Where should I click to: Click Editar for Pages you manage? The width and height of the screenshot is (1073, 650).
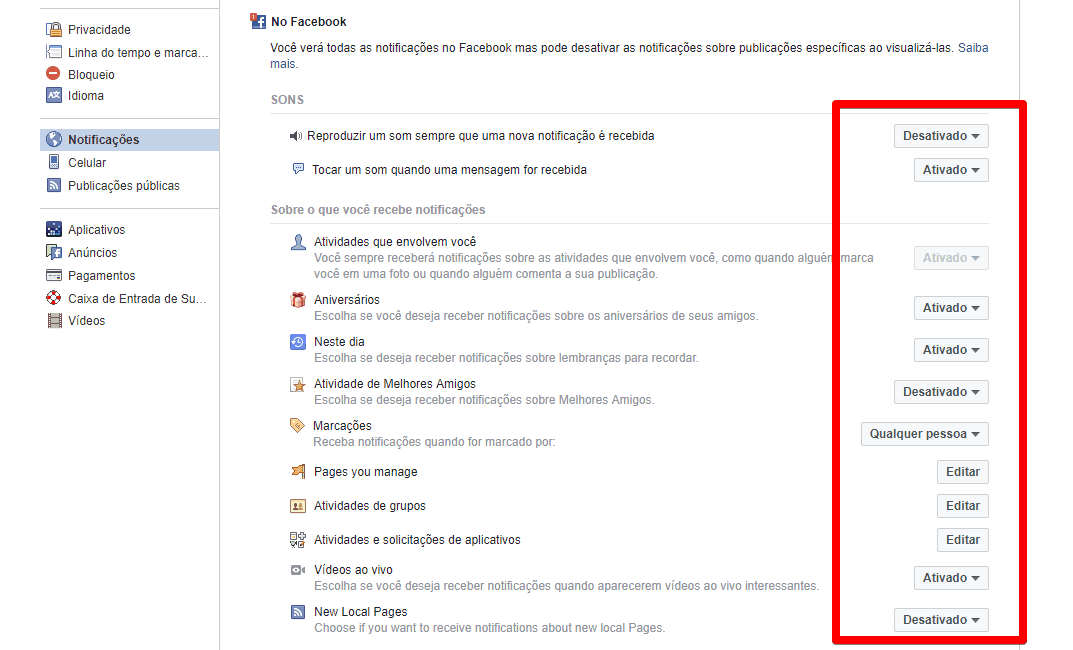click(963, 472)
